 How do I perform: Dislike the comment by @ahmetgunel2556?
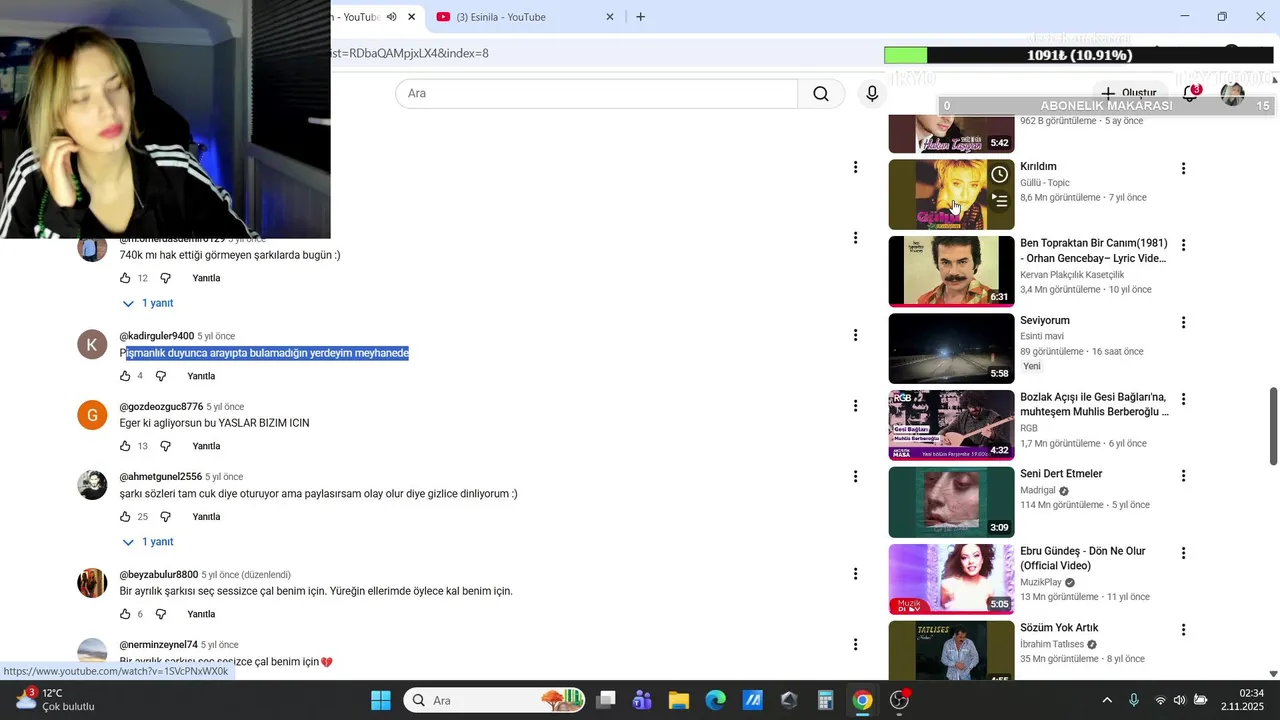pyautogui.click(x=165, y=517)
